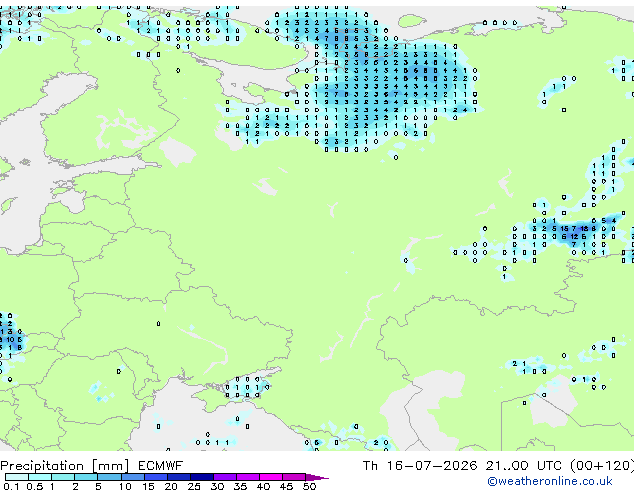Click the 10–15 mm blue legend swatch
The height and width of the screenshot is (490, 634).
(x=132, y=477)
